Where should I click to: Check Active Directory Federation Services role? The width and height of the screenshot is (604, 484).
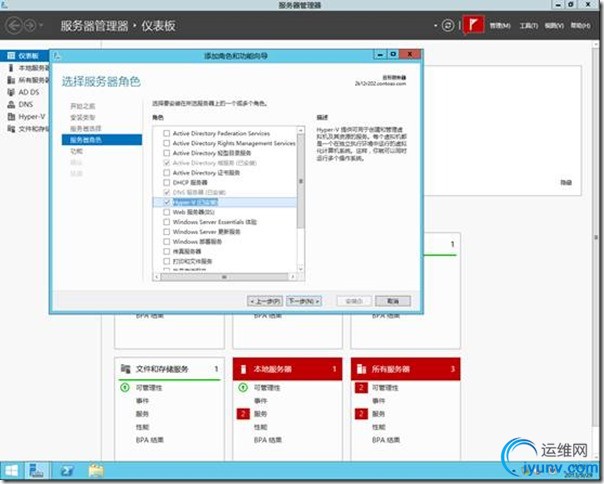click(166, 133)
